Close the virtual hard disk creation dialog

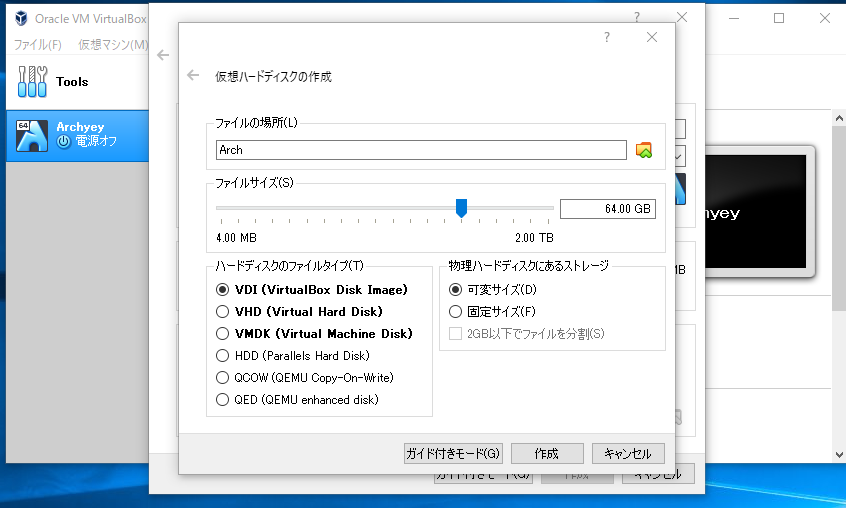(x=652, y=37)
